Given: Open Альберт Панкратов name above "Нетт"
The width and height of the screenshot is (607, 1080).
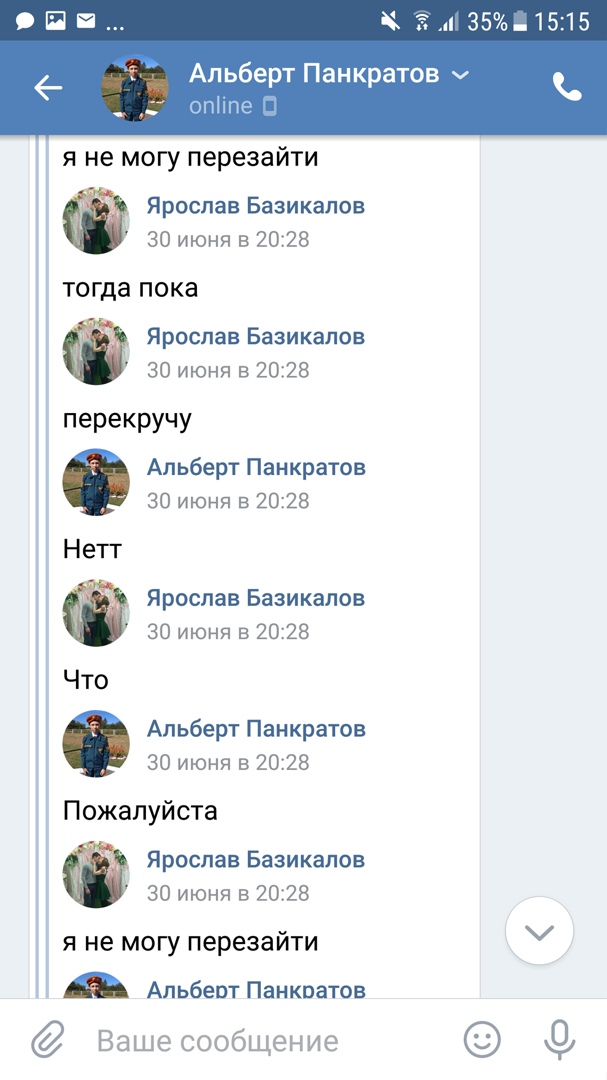Looking at the screenshot, I should [255, 467].
